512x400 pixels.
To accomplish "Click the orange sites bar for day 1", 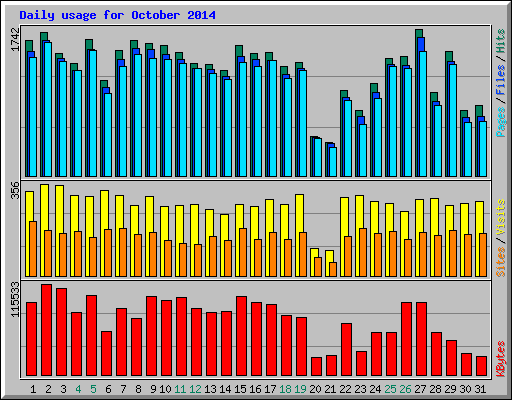I will [x=33, y=249].
